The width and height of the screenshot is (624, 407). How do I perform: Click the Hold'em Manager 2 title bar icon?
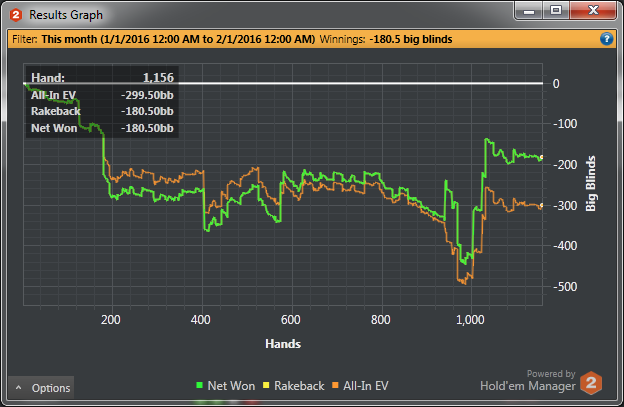[16, 15]
